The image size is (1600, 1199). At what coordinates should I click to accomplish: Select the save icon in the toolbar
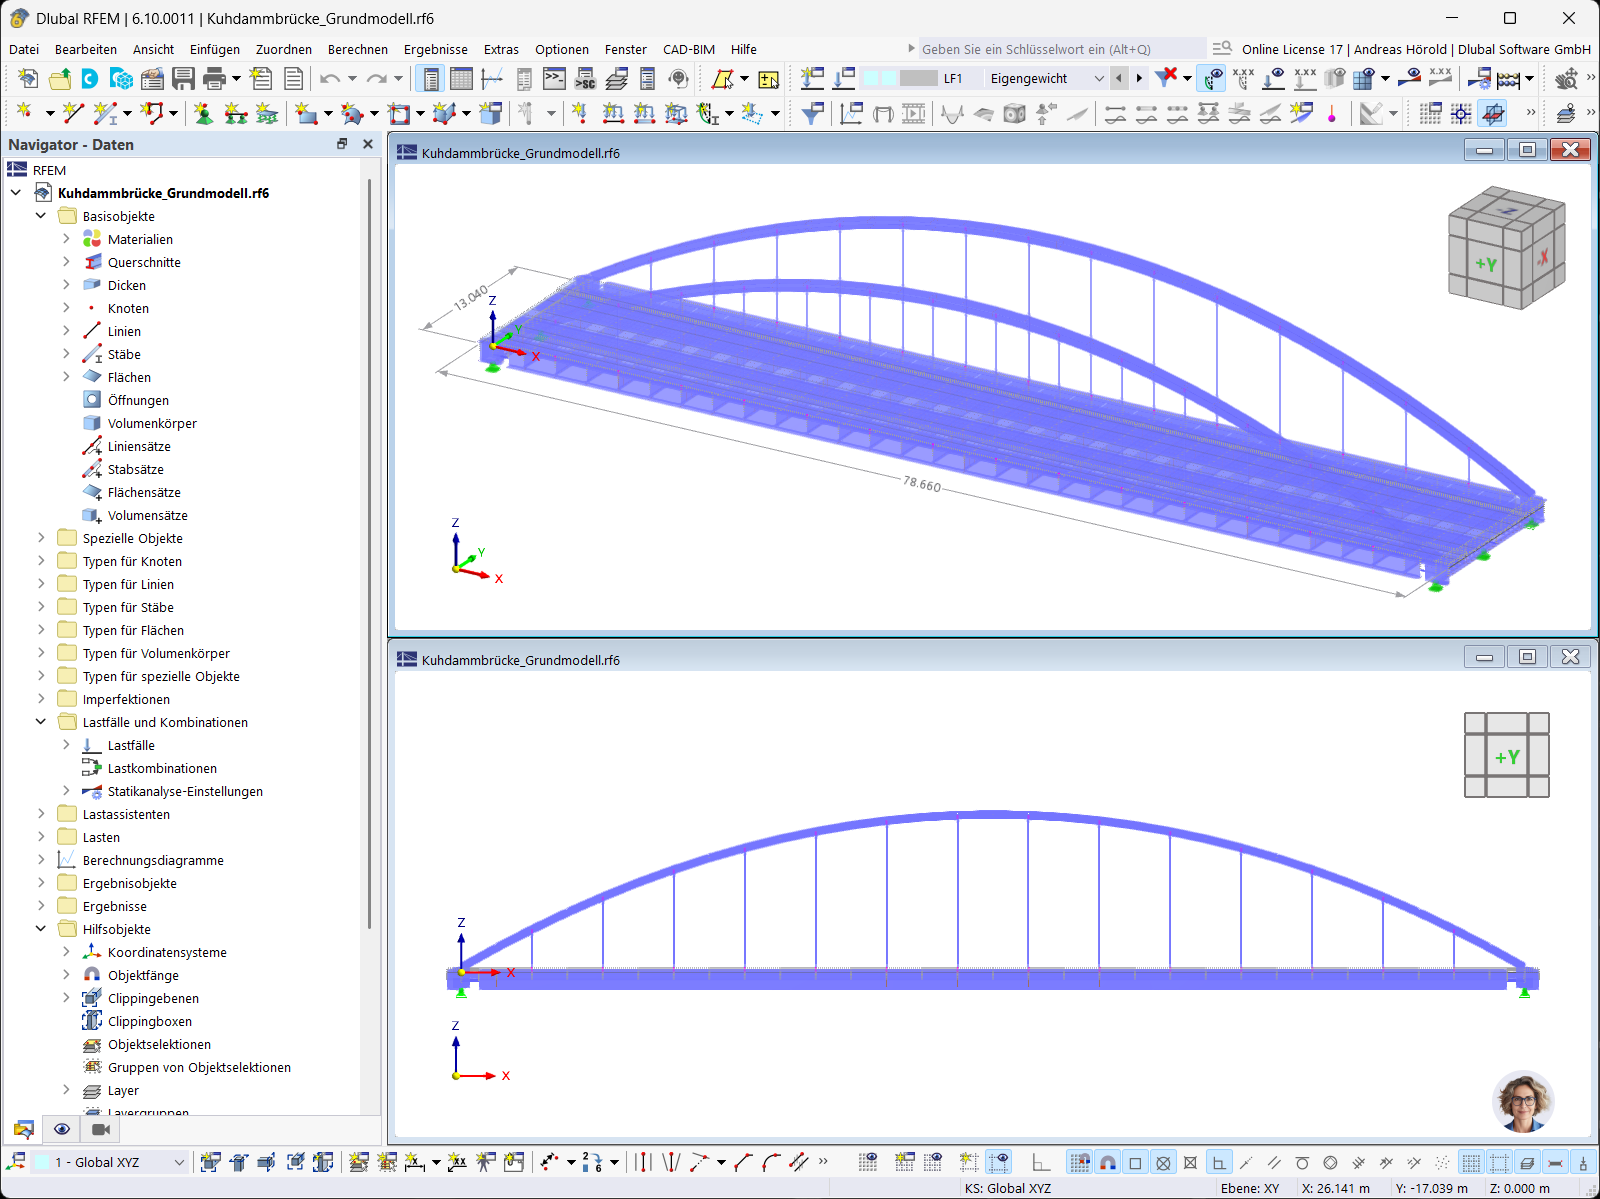click(x=184, y=78)
